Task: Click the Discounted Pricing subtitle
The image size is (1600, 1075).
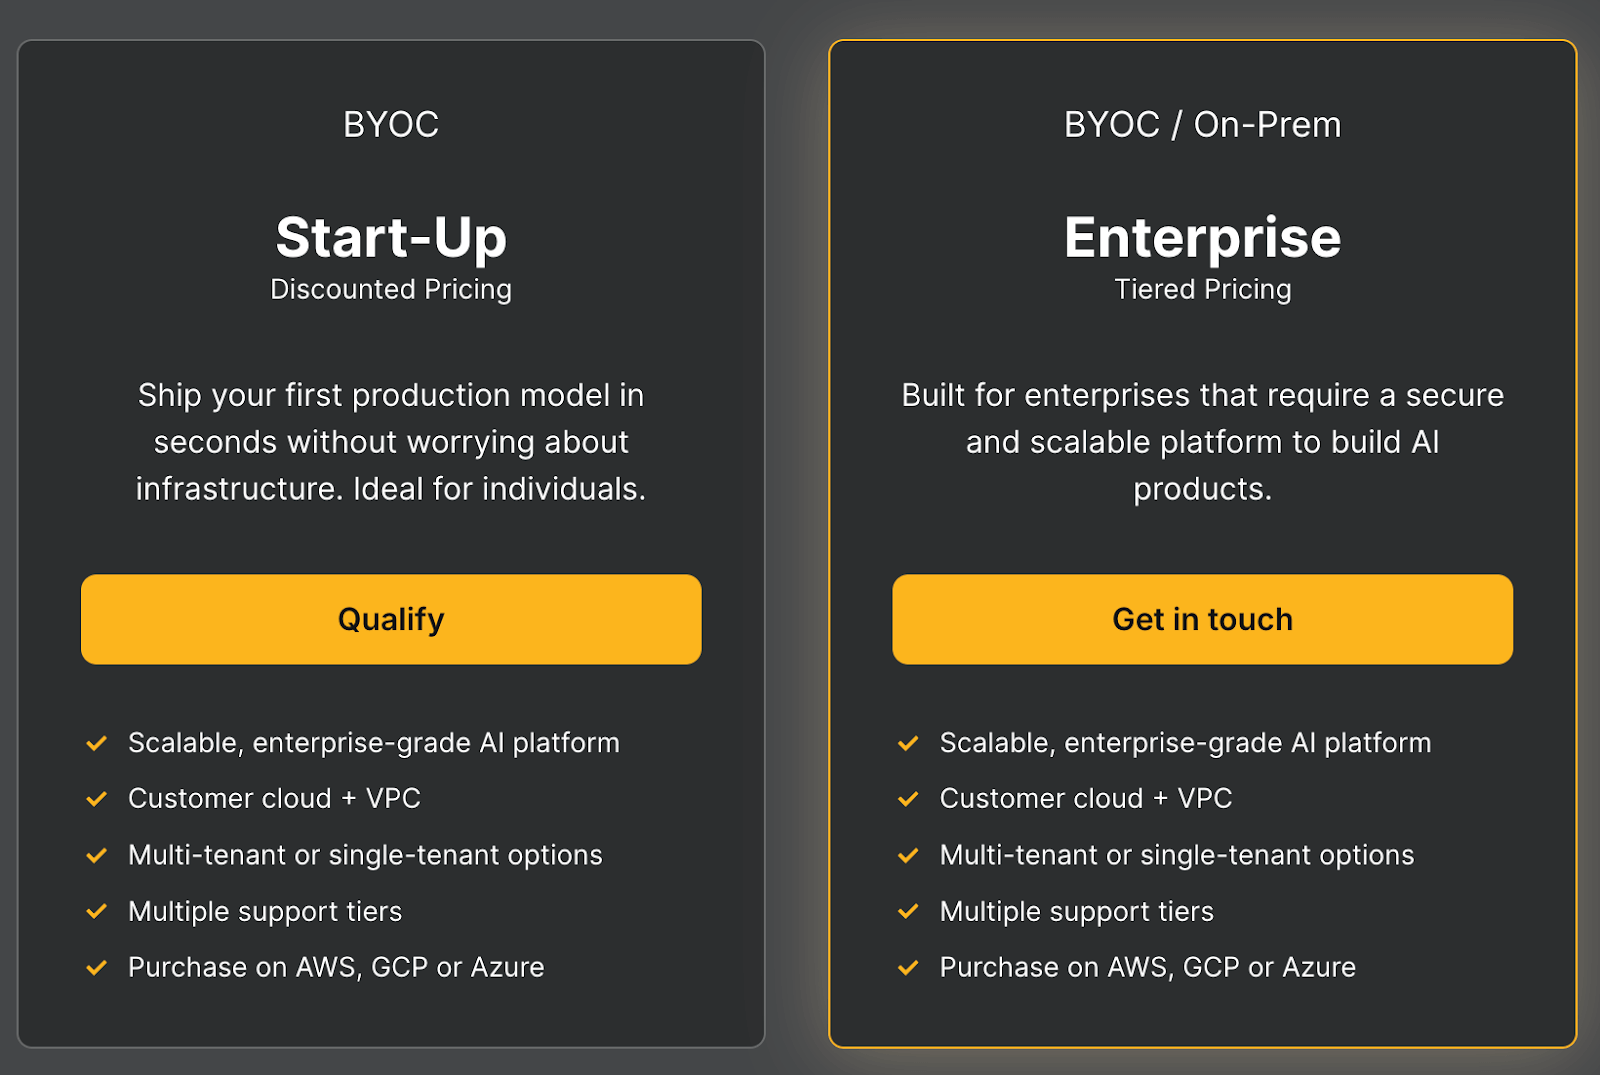Action: (391, 290)
